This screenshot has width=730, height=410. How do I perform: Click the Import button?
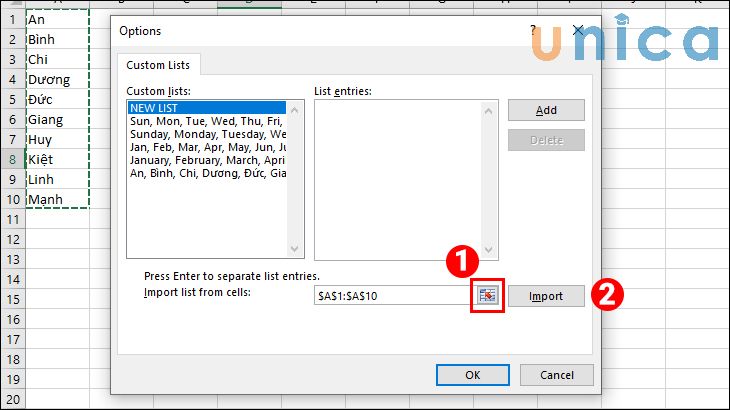tap(546, 296)
